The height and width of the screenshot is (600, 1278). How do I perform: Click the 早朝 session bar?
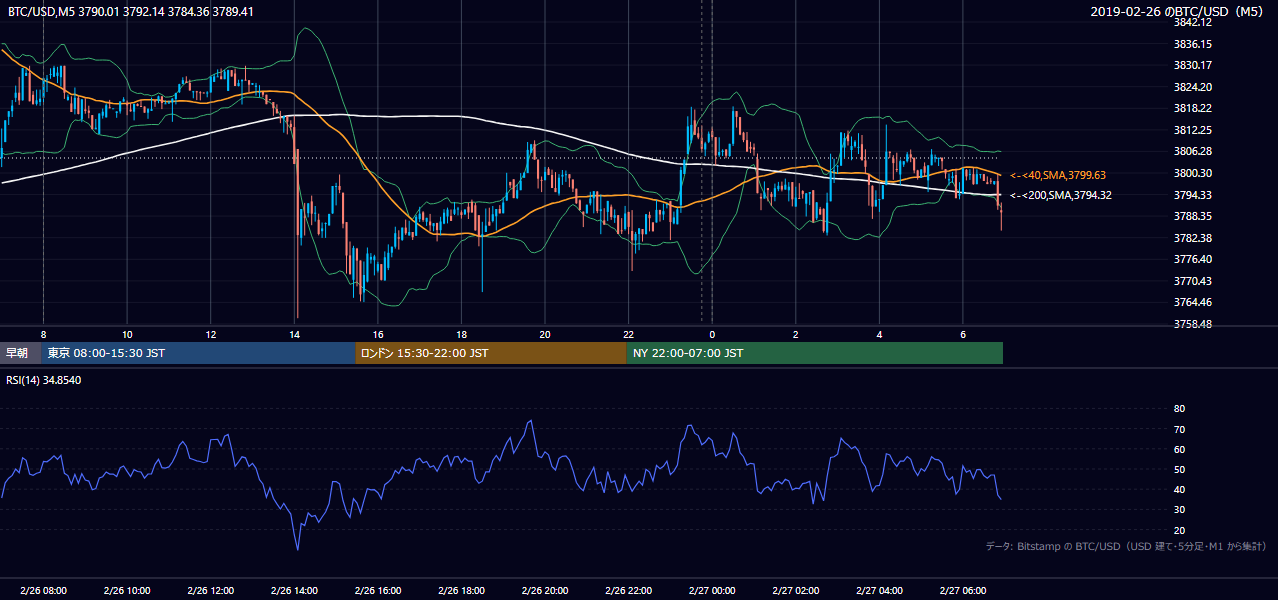click(x=20, y=353)
